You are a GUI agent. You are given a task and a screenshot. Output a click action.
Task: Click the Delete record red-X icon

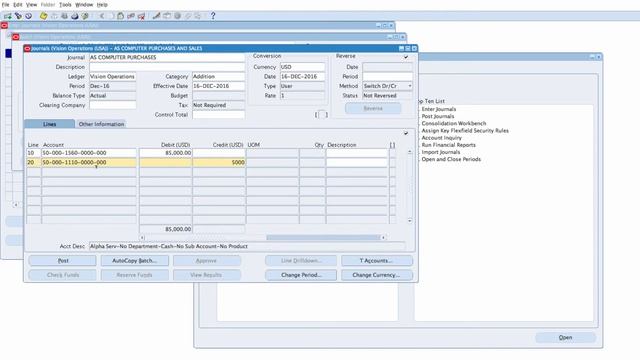[141, 16]
